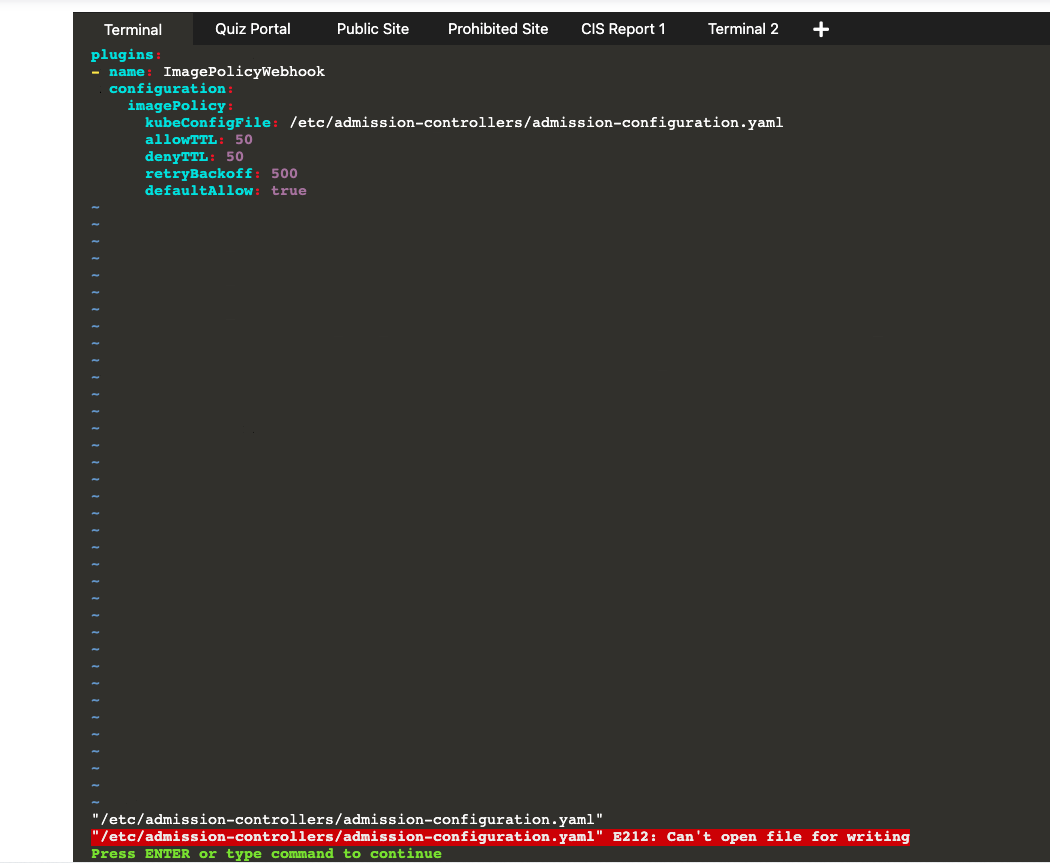Click the 'imagePolicy' key
1050x863 pixels.
[177, 106]
